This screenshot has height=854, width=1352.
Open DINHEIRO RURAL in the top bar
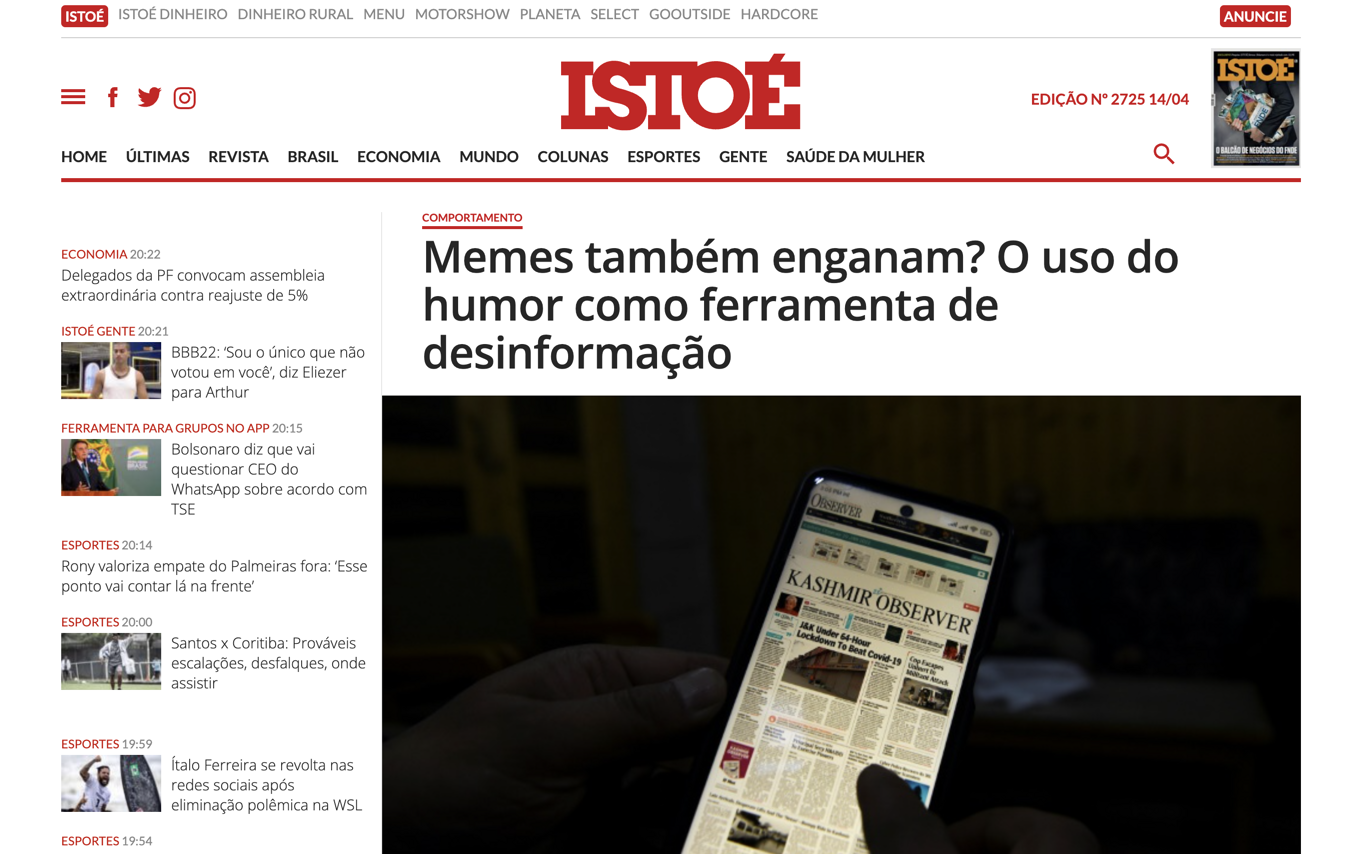pyautogui.click(x=295, y=14)
